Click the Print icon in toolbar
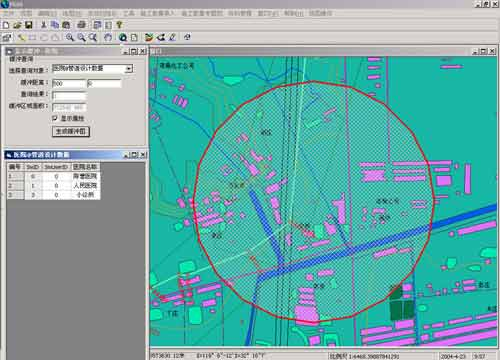This screenshot has width=500, height=360. (81, 25)
